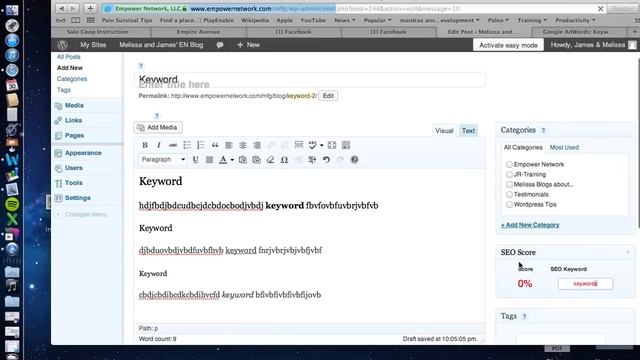640x360 pixels.
Task: Undo the last edit
Action: click(x=326, y=160)
